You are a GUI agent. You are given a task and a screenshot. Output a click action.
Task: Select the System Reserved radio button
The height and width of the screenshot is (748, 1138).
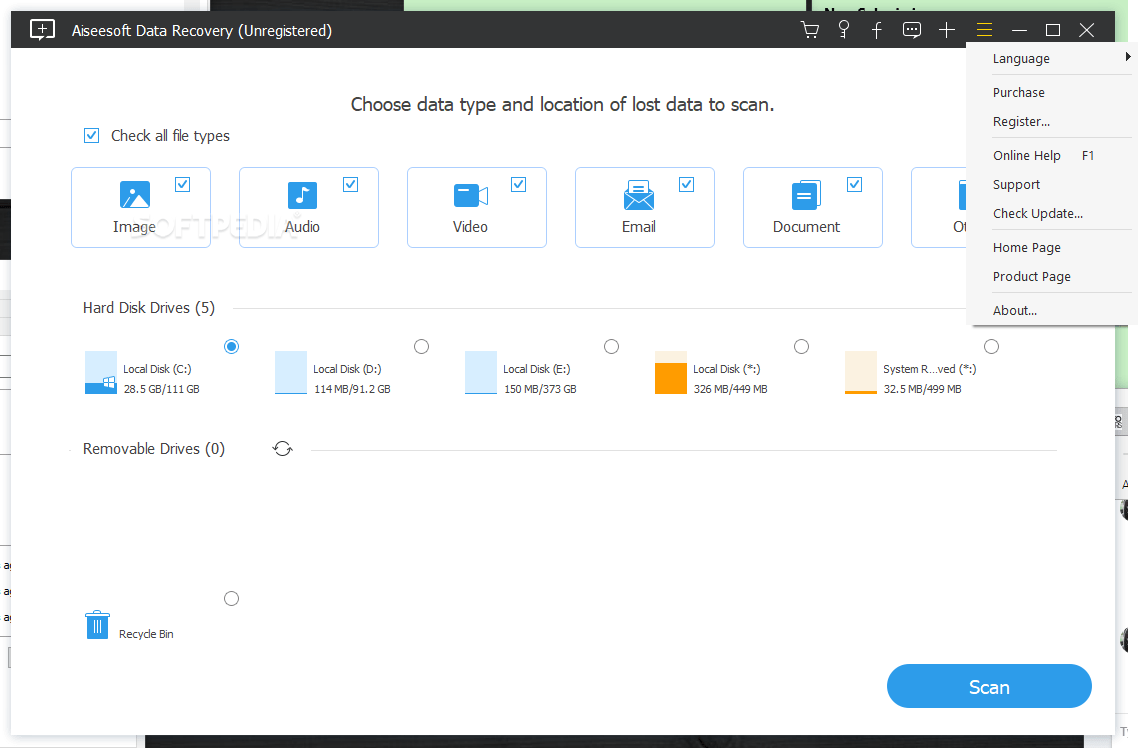click(x=991, y=347)
